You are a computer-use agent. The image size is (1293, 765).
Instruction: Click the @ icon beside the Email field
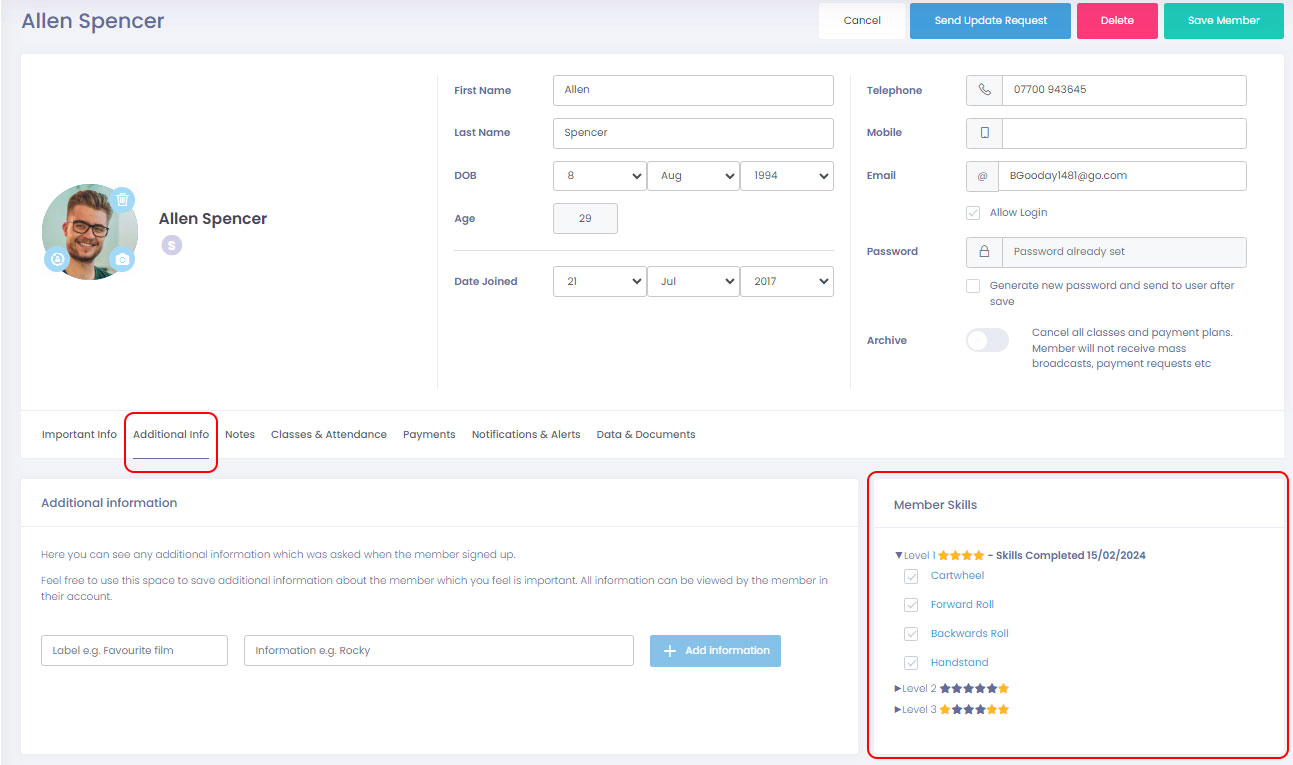[982, 176]
